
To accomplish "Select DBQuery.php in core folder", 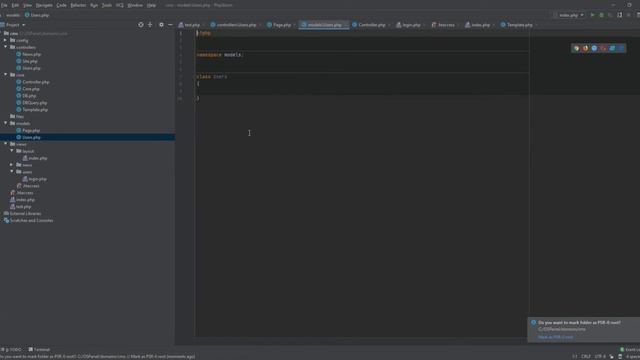I will pyautogui.click(x=31, y=103).
